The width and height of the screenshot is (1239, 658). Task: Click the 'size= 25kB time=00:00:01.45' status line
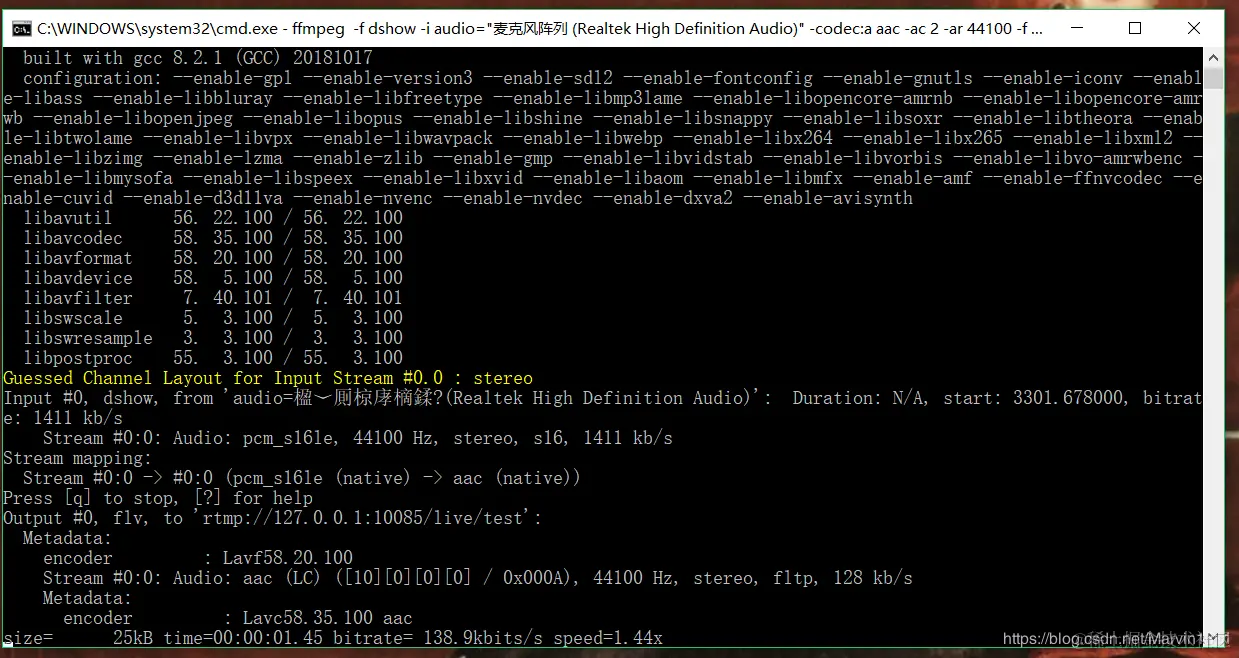pos(333,638)
